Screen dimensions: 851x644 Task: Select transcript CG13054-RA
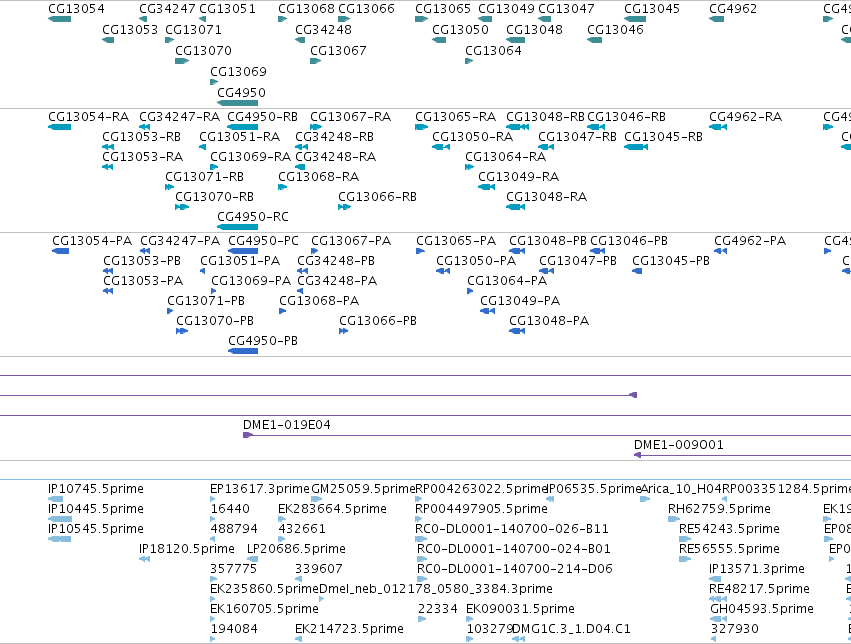coord(59,127)
